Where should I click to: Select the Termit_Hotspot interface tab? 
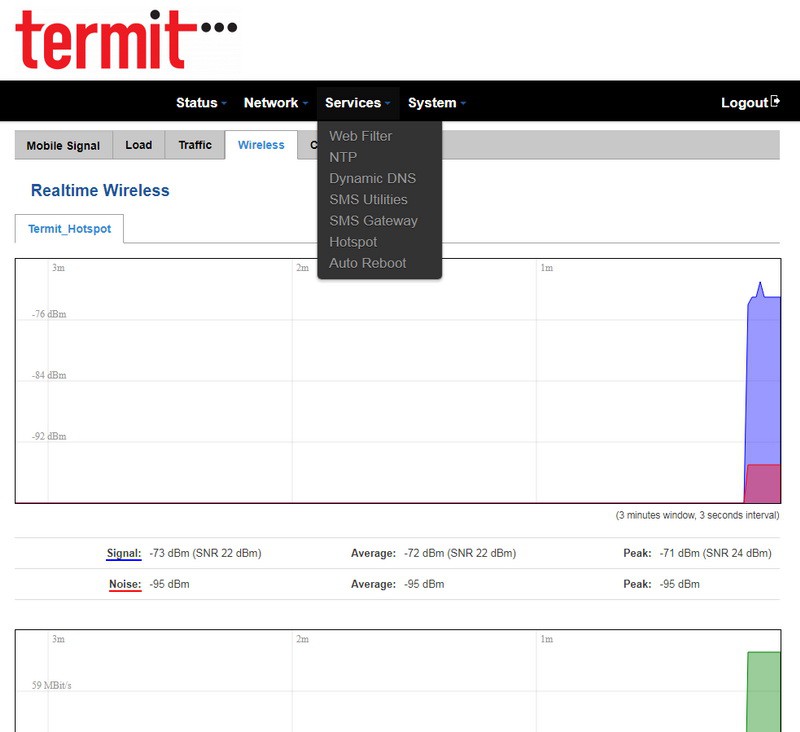(x=69, y=229)
